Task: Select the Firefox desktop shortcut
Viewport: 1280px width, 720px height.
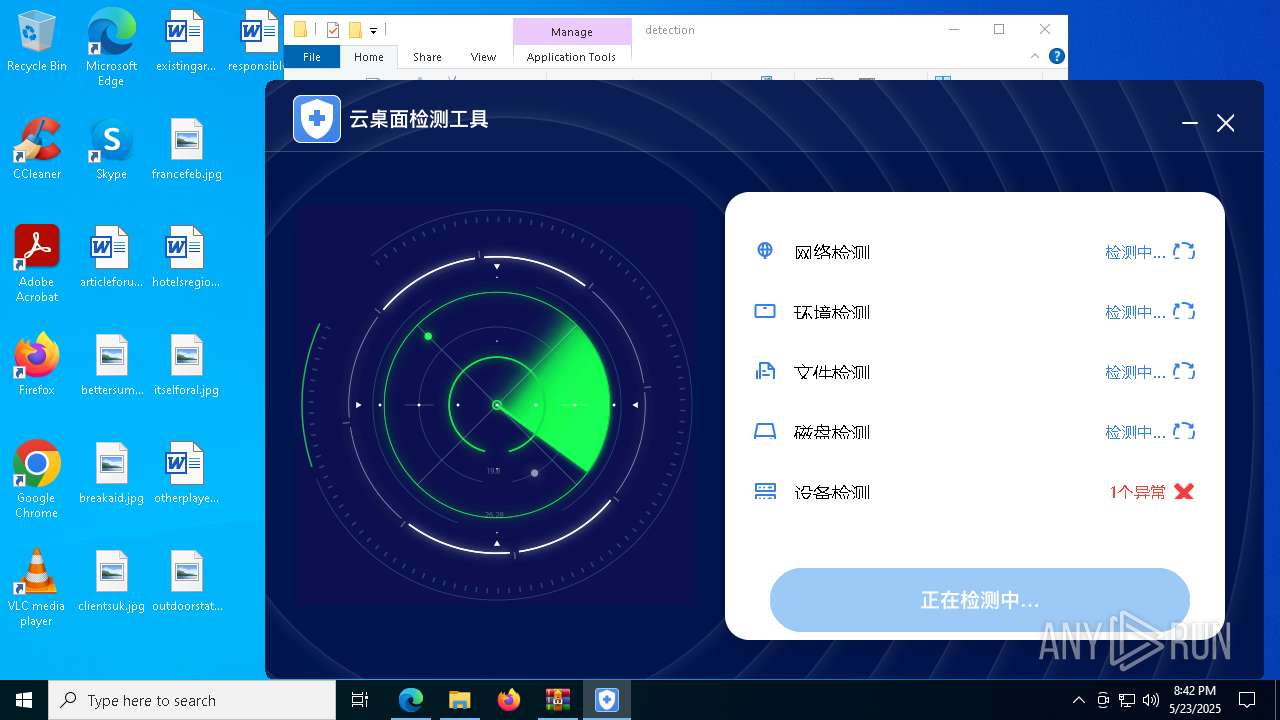Action: click(37, 365)
